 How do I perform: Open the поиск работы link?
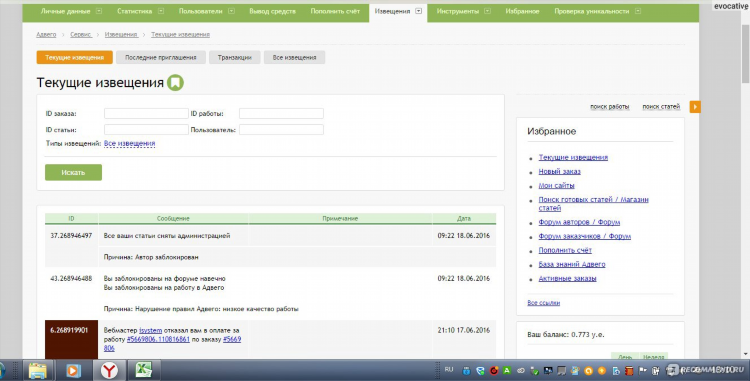point(609,107)
